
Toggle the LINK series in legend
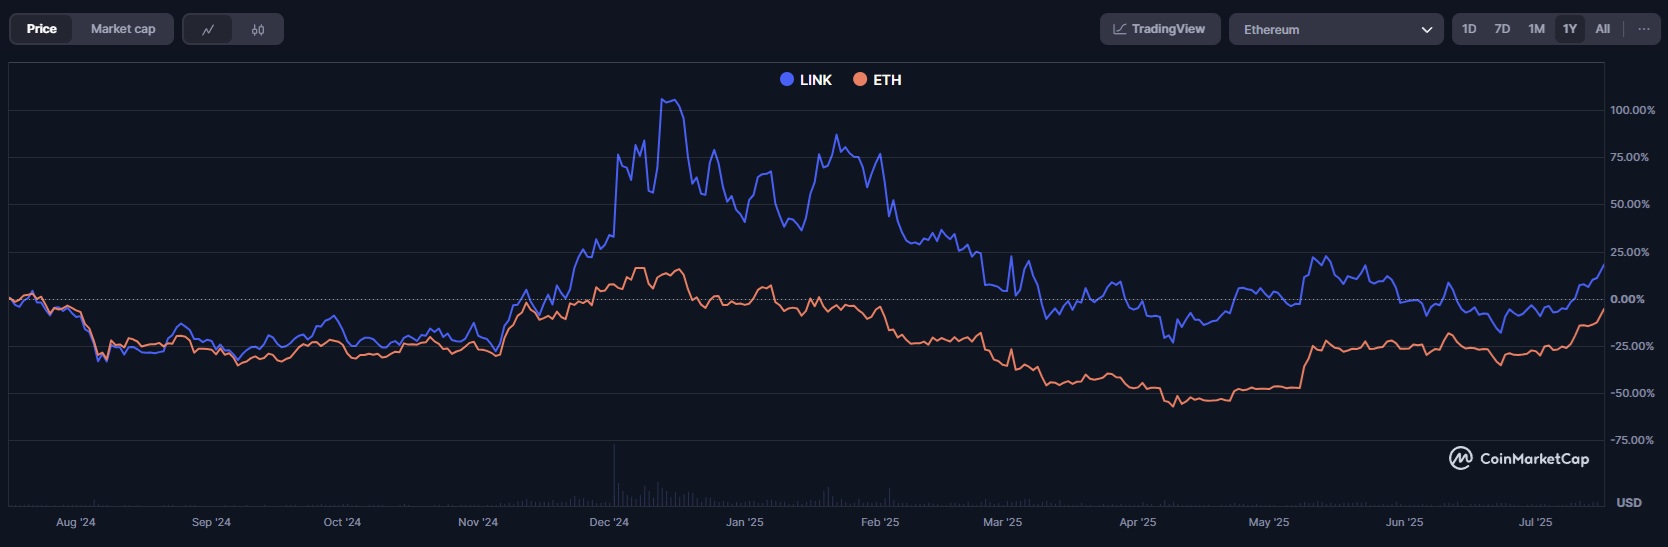pyautogui.click(x=806, y=80)
